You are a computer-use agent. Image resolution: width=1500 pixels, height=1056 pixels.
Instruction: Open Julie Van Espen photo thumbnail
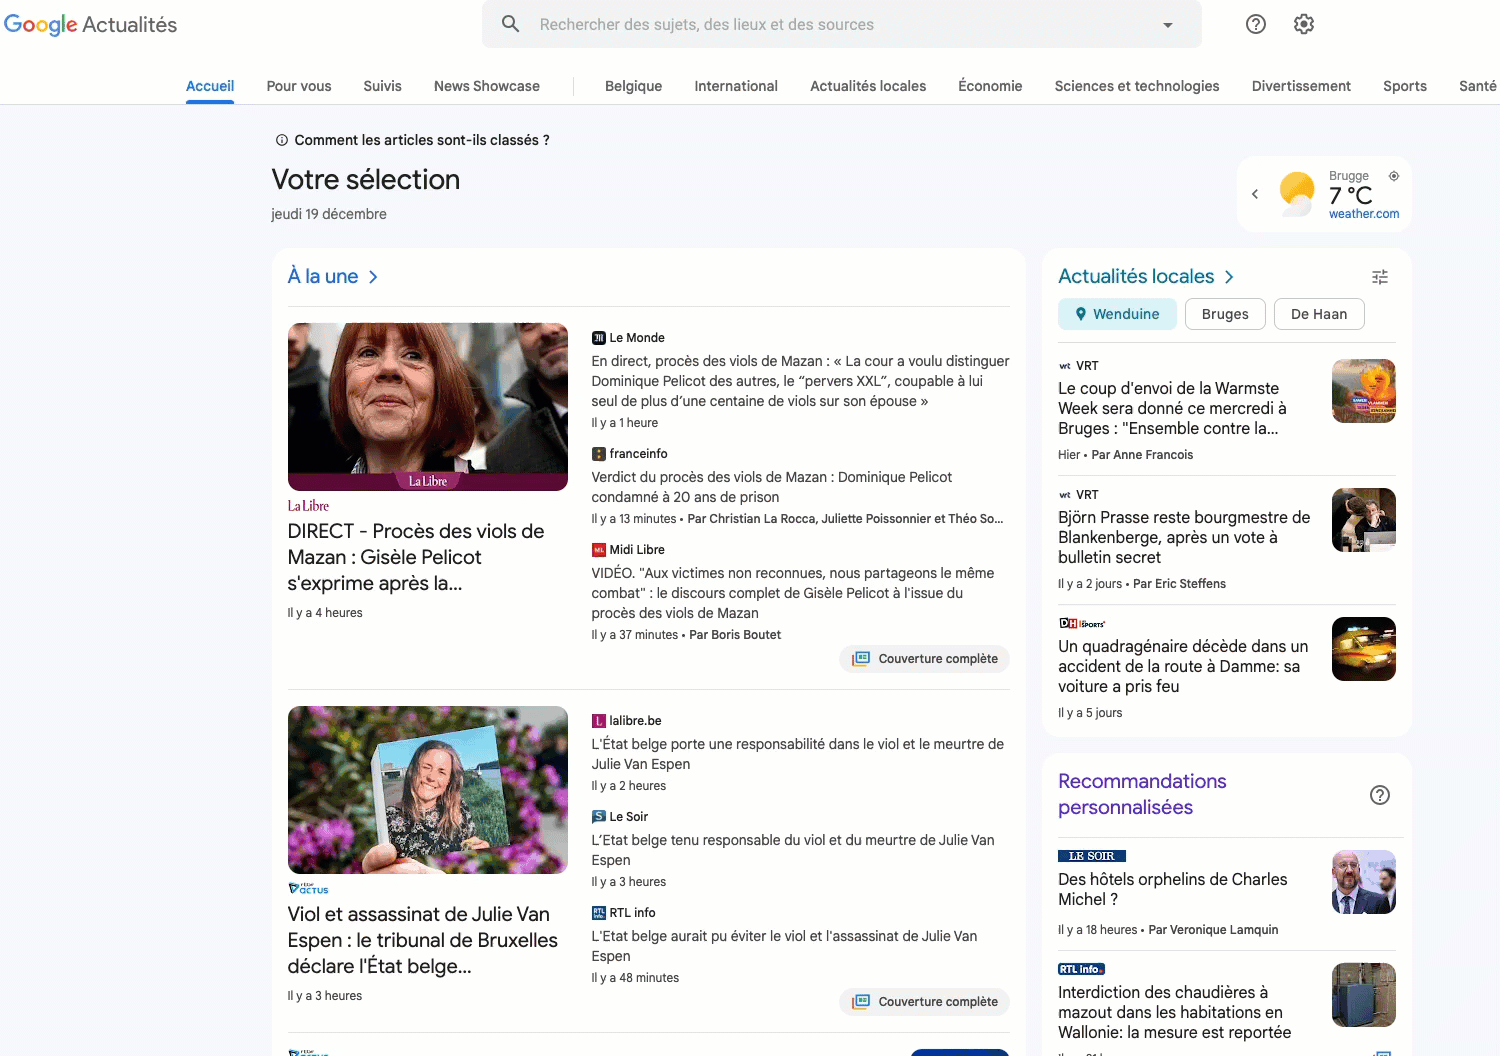(x=428, y=790)
